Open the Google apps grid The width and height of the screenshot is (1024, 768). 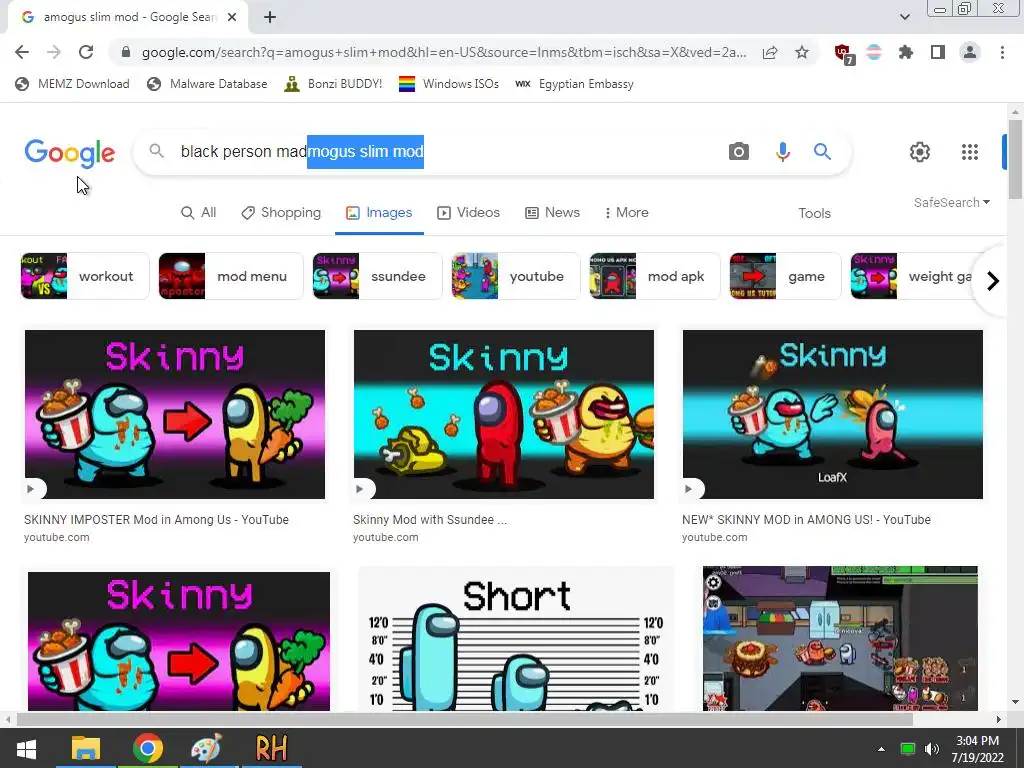pos(970,152)
